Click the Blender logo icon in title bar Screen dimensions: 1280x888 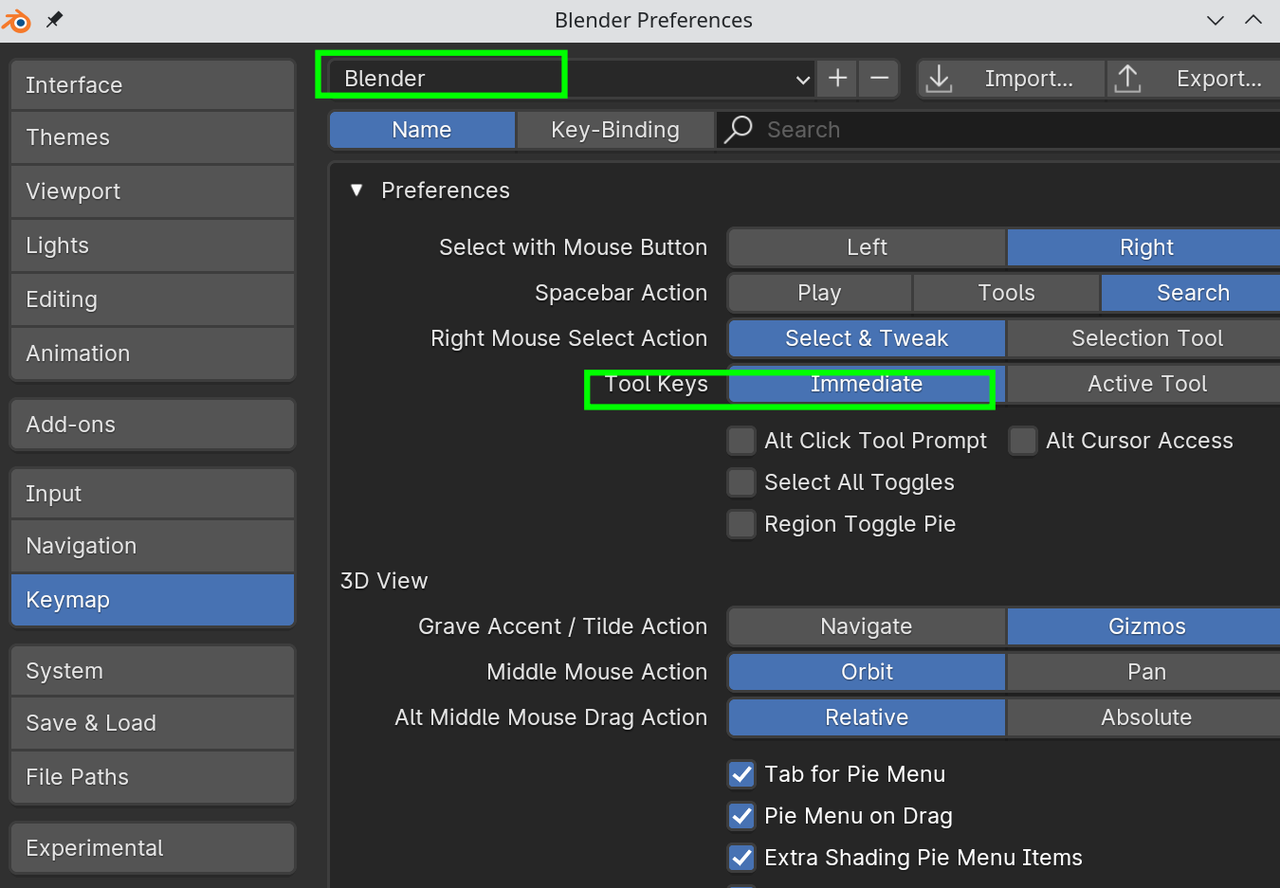[16, 20]
